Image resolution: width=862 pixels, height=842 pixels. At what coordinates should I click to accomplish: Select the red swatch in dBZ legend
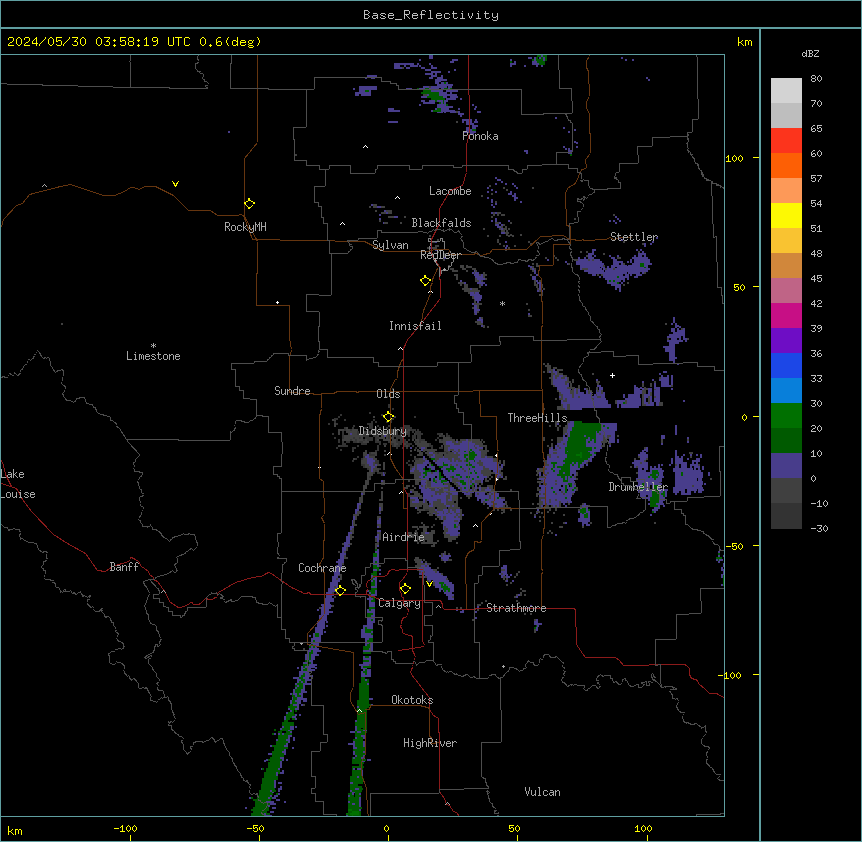(786, 140)
